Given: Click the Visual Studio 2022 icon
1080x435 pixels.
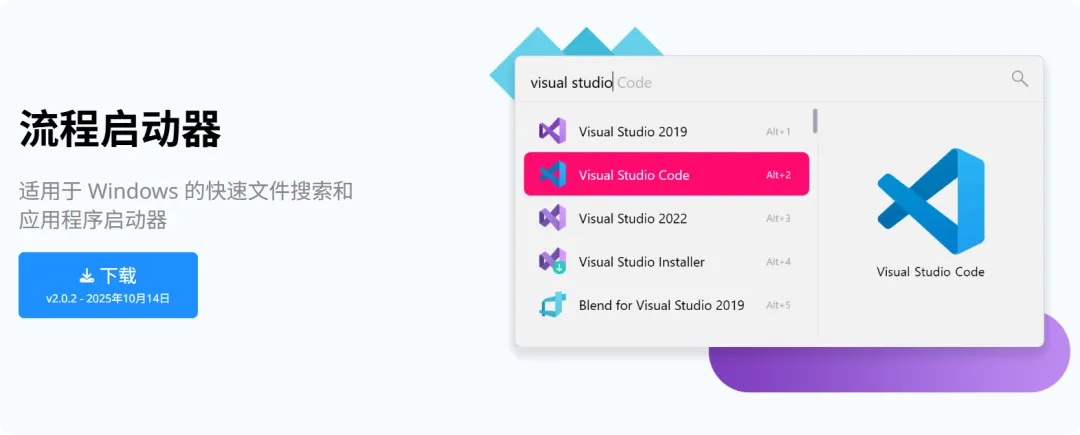Looking at the screenshot, I should [x=552, y=218].
